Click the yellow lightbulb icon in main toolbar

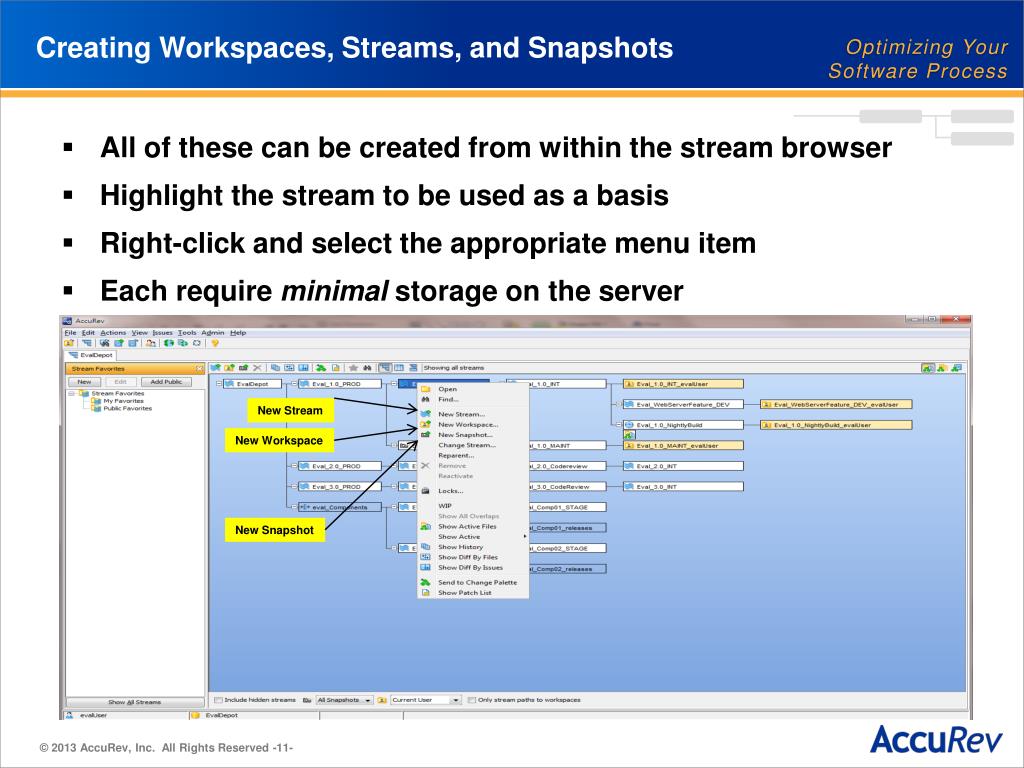tap(215, 343)
